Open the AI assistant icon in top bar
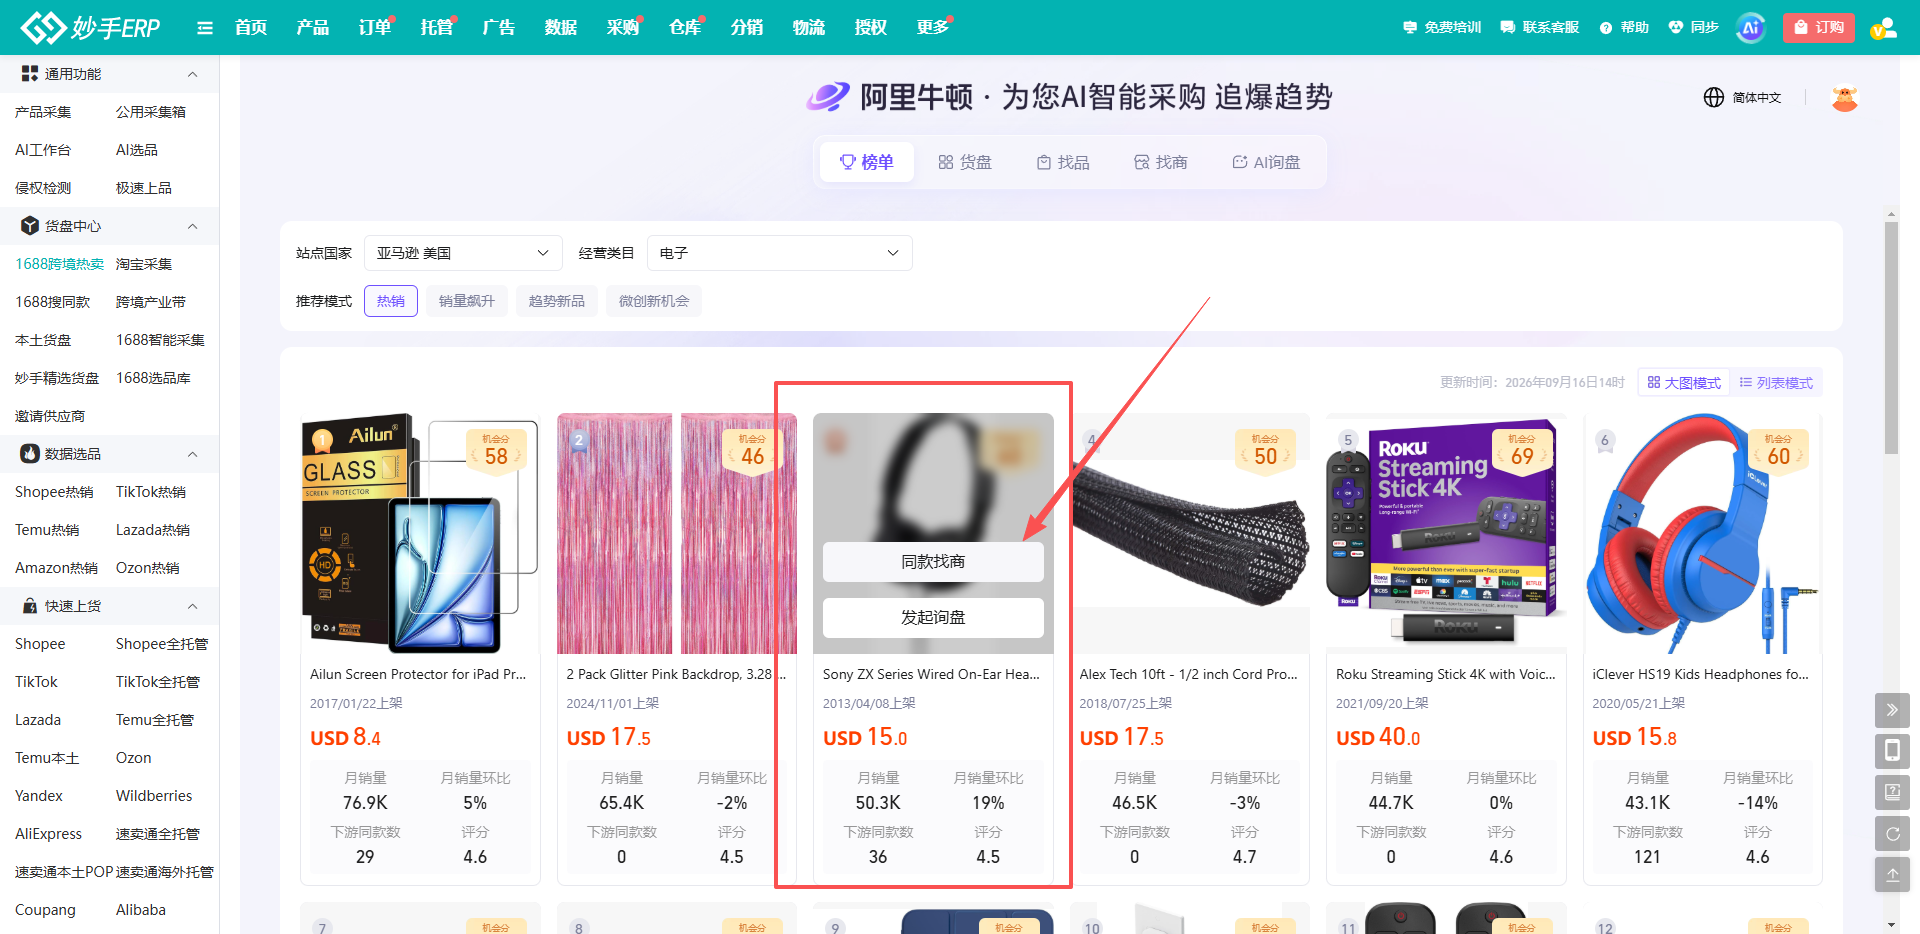Image resolution: width=1920 pixels, height=934 pixels. [x=1750, y=28]
